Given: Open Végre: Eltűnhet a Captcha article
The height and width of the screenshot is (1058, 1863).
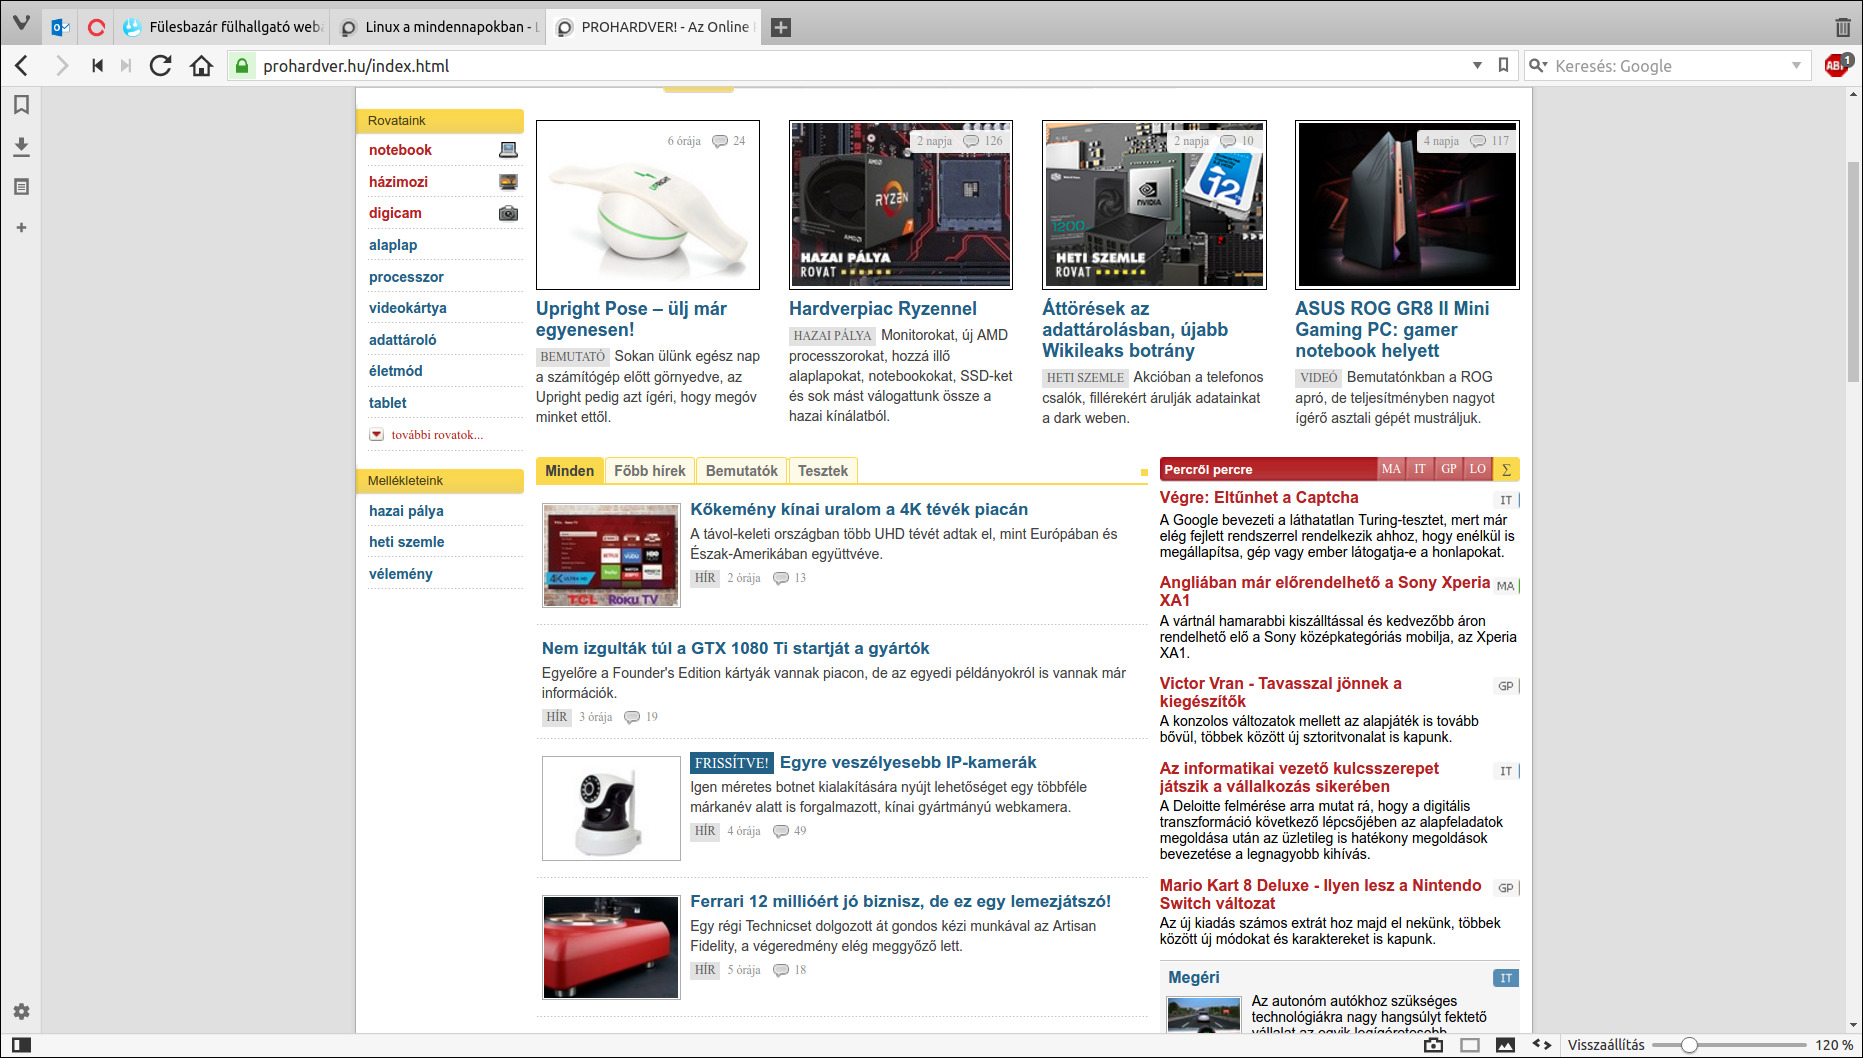Looking at the screenshot, I should click(1259, 498).
